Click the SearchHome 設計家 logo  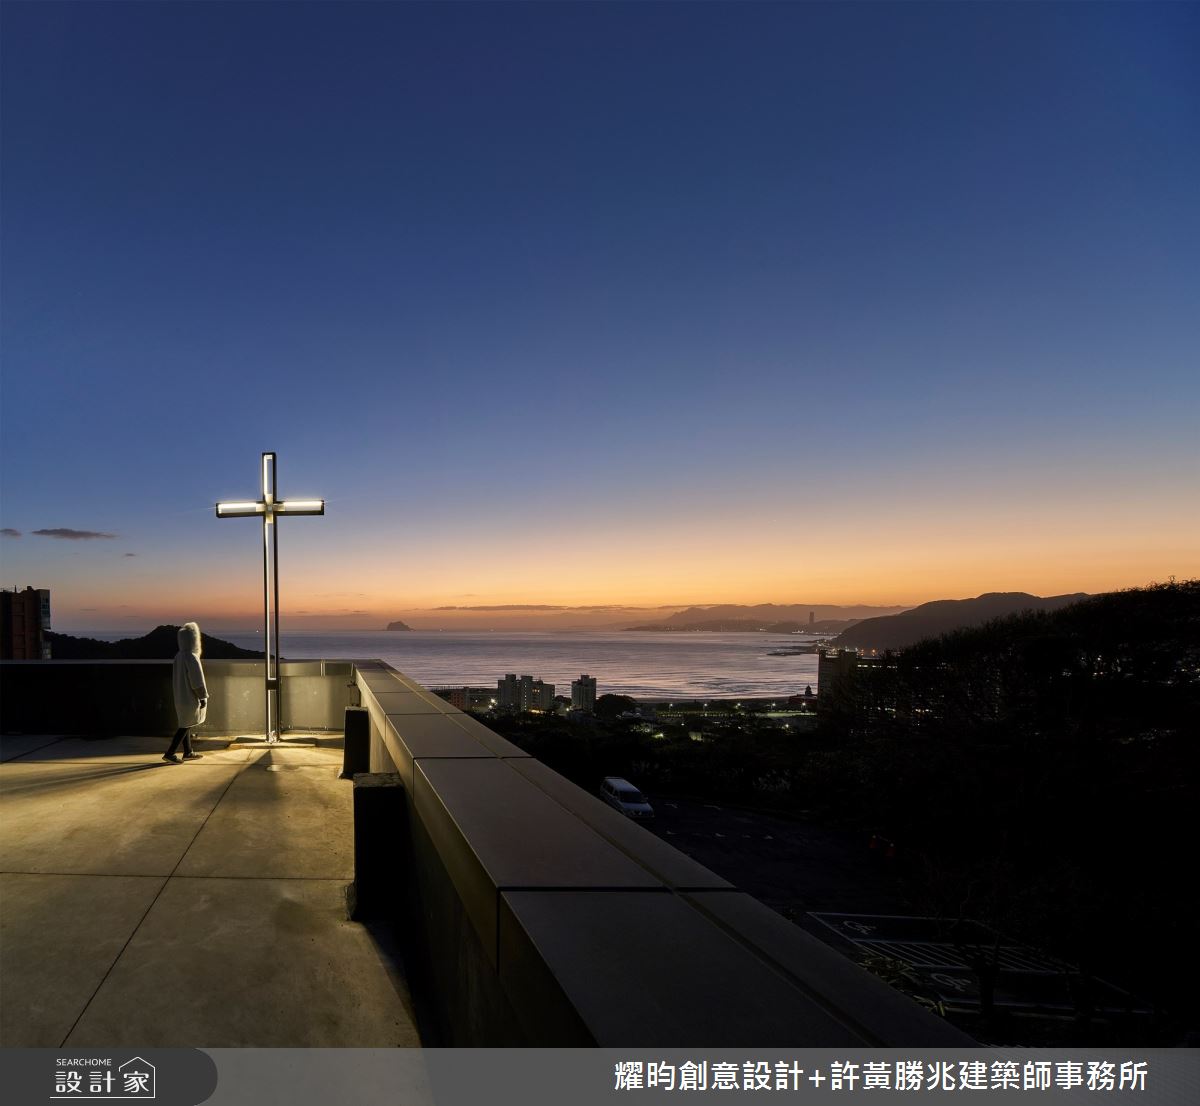103,1077
